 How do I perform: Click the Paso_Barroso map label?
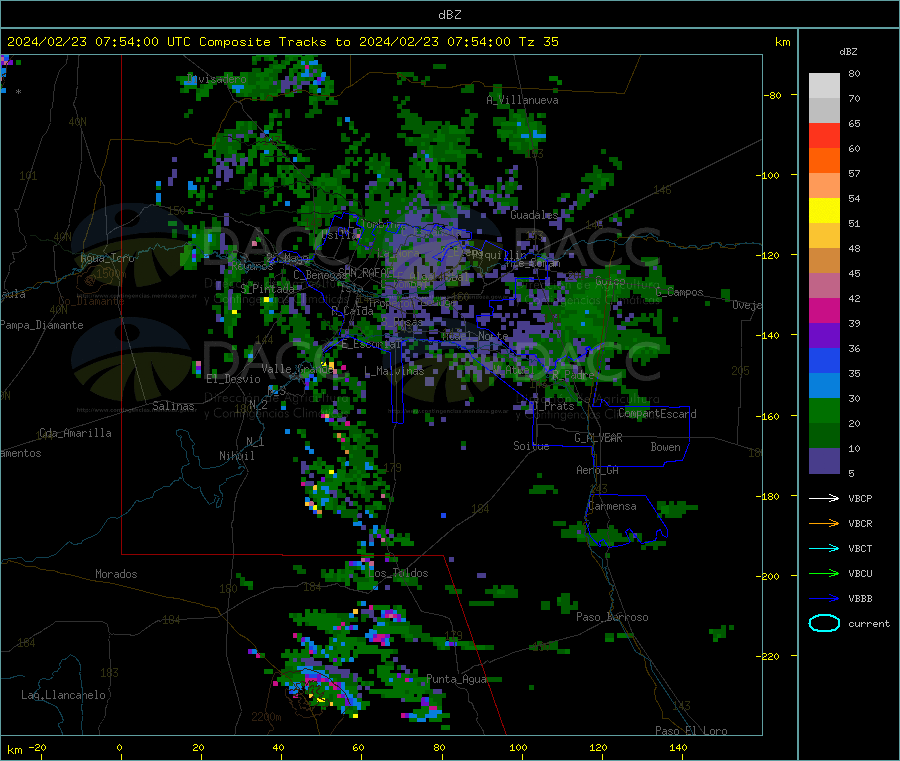click(x=612, y=617)
